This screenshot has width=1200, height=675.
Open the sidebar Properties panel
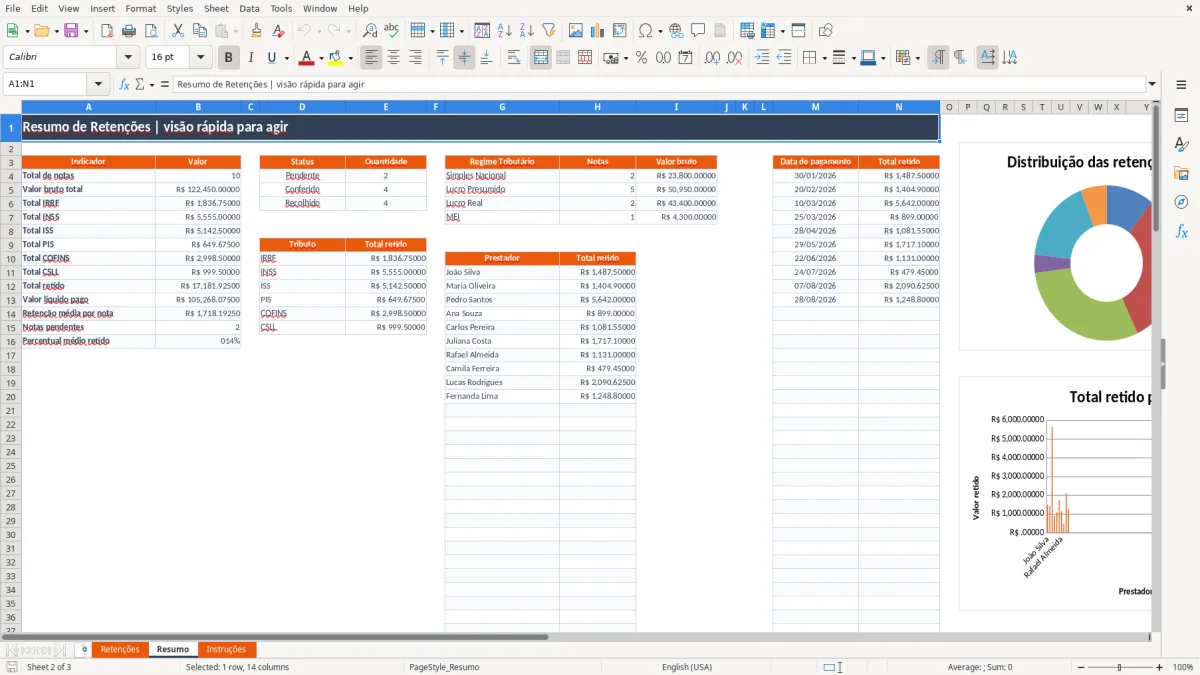pos(1181,116)
